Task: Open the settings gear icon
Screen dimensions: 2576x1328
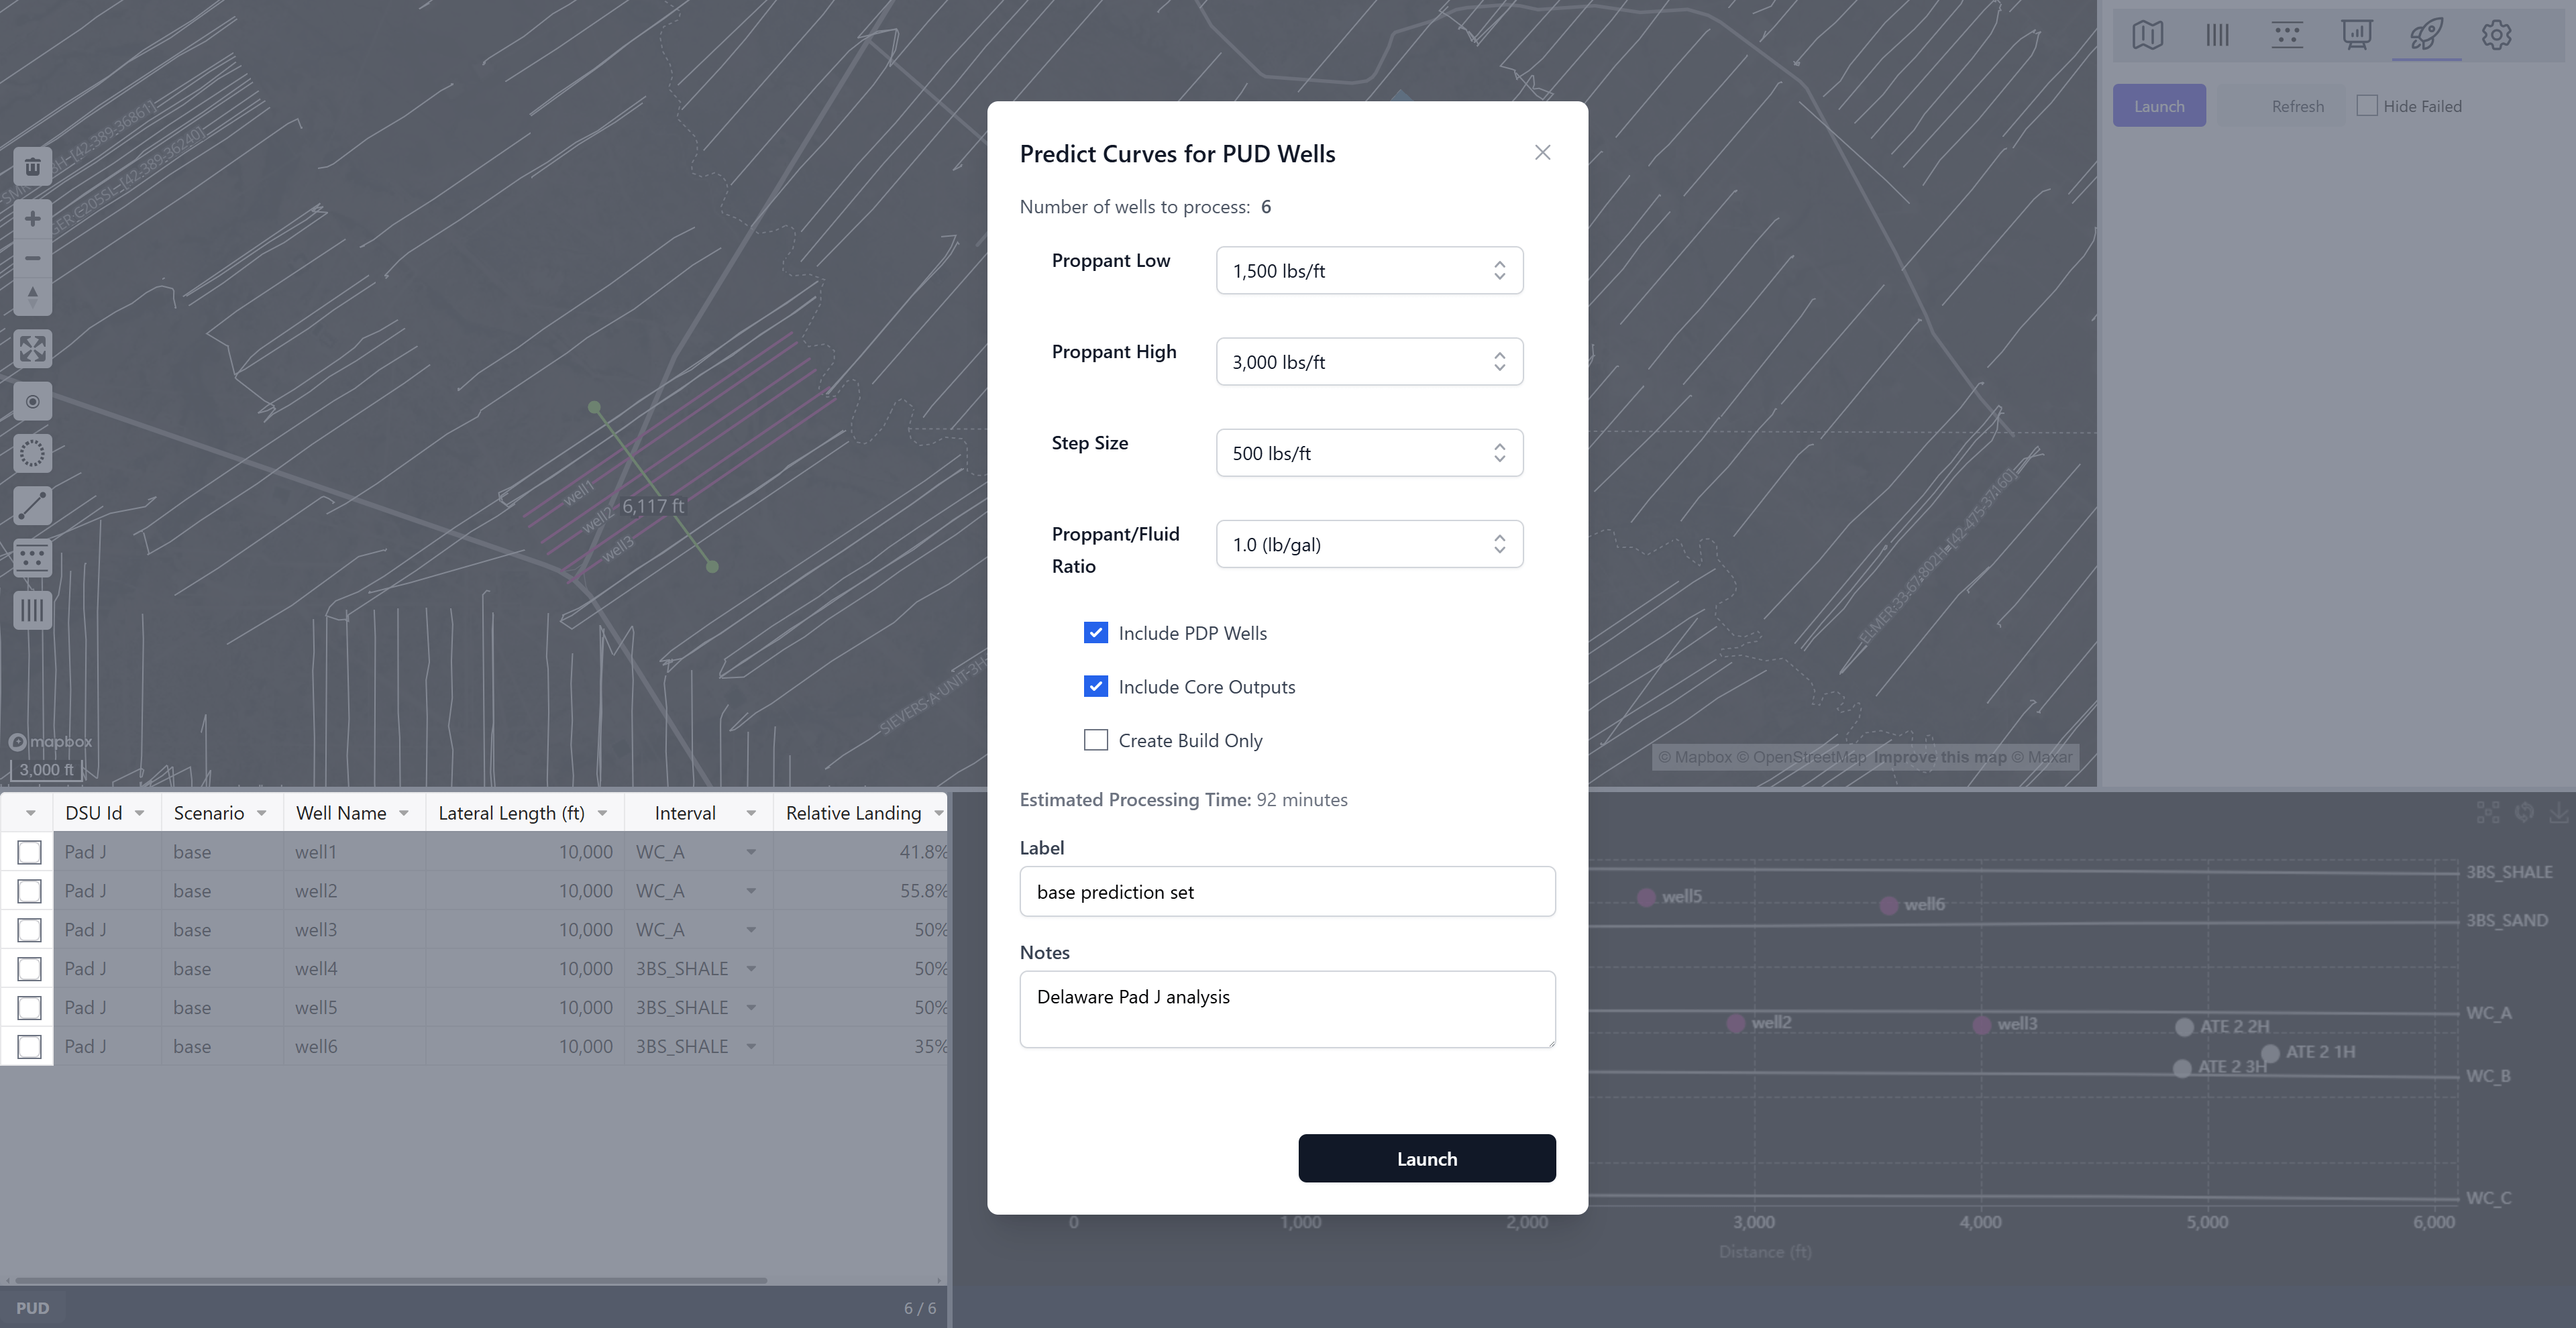Action: point(2496,35)
